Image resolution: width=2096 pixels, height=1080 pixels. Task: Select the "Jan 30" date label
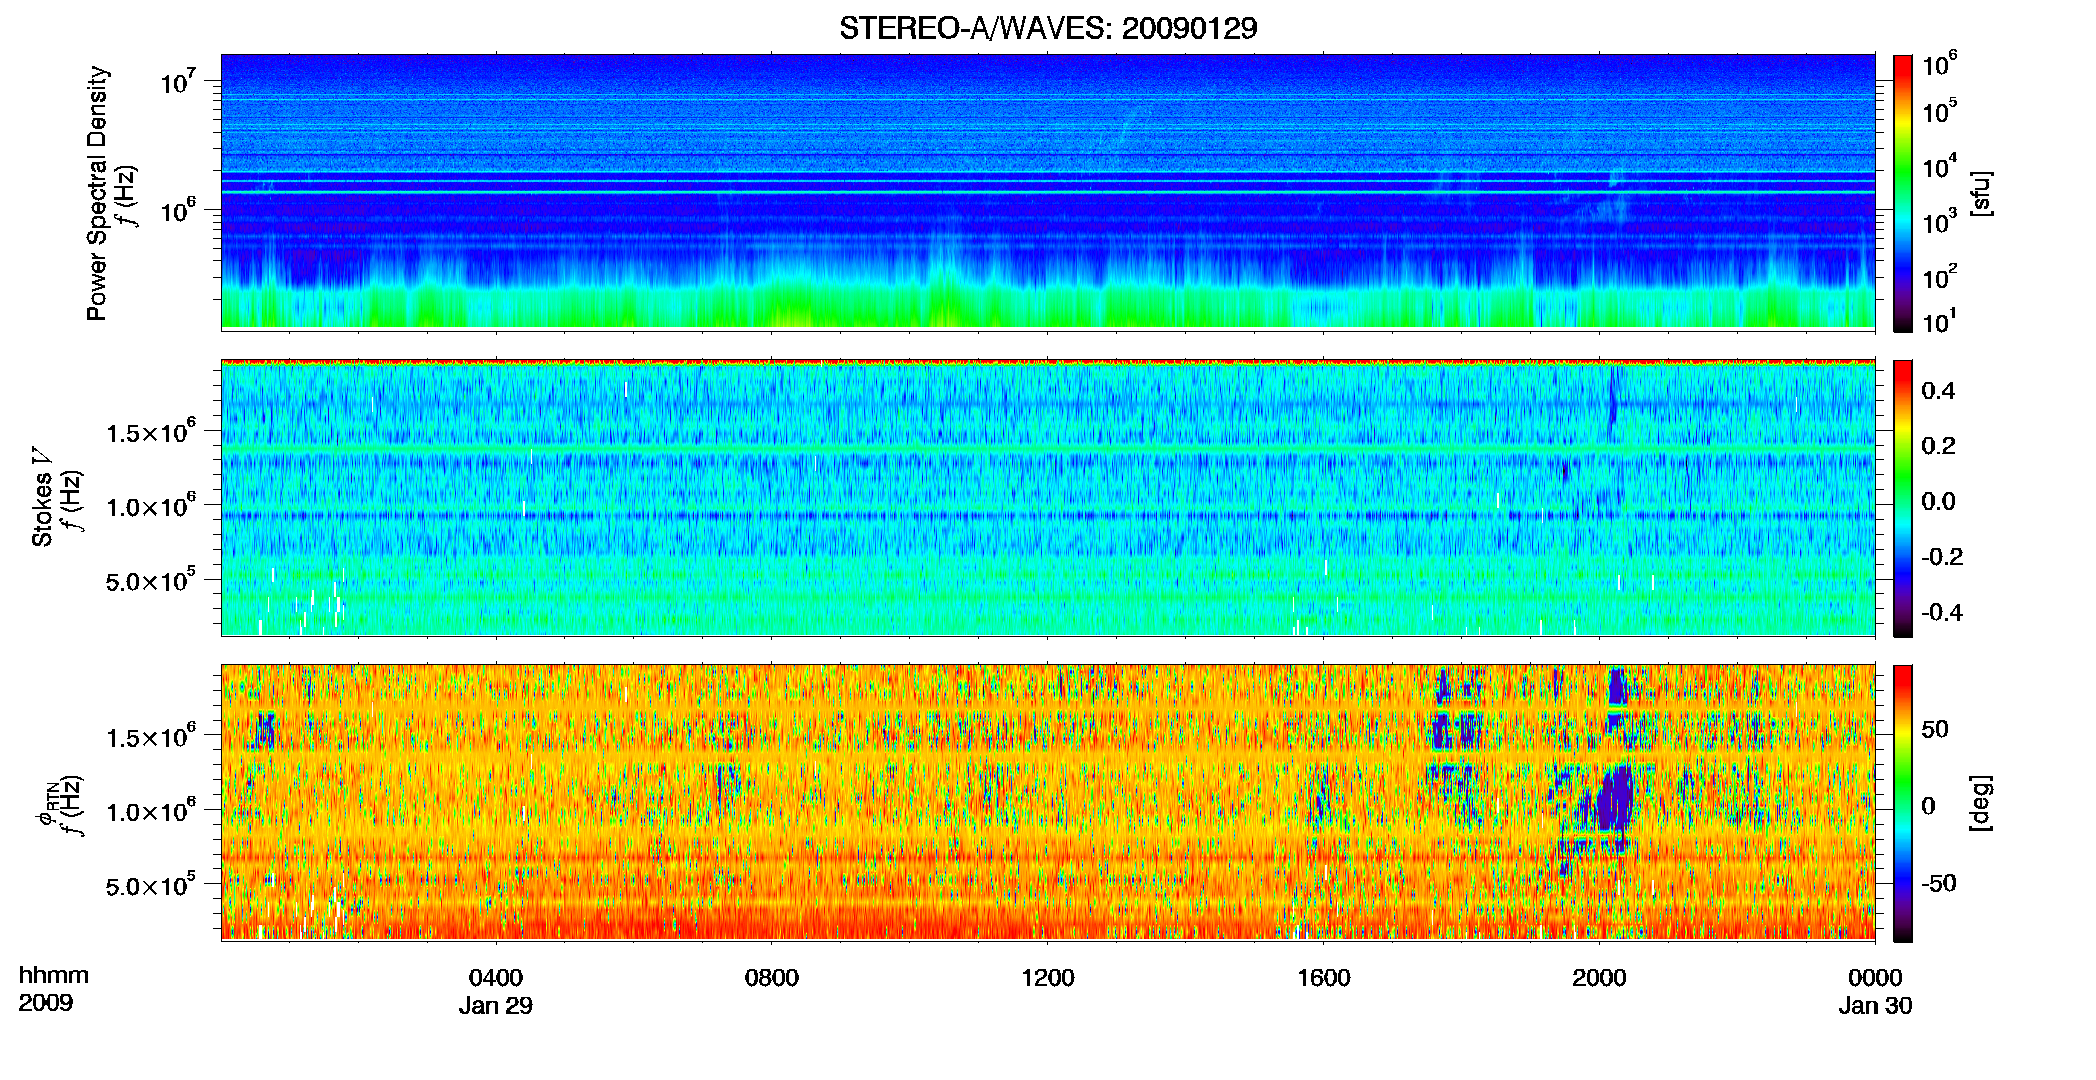point(1875,1006)
